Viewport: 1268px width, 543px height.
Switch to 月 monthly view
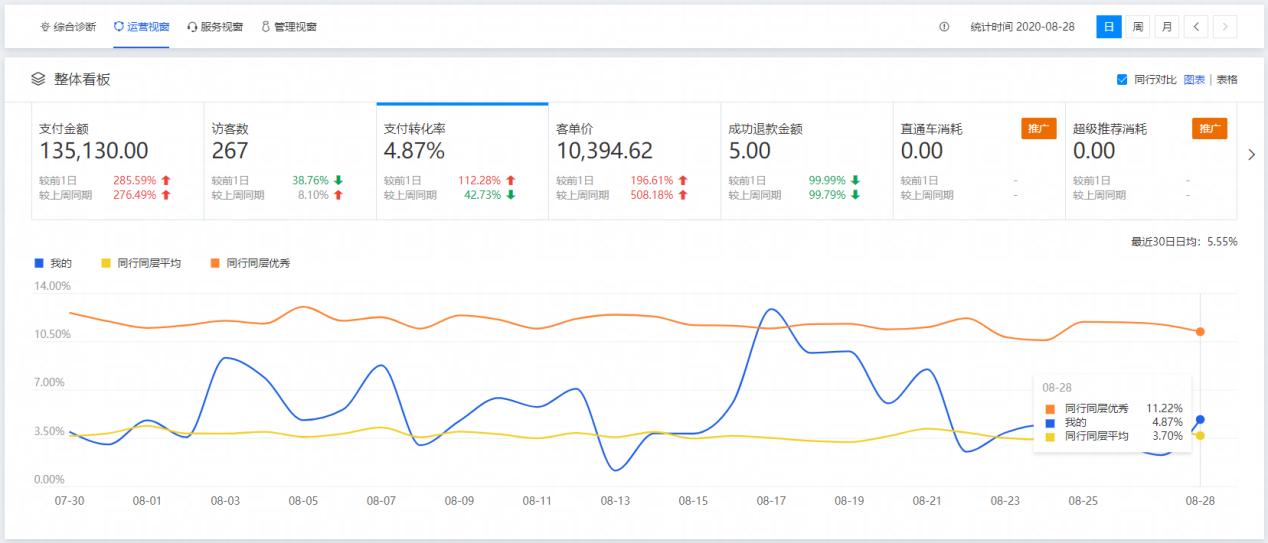[1166, 27]
